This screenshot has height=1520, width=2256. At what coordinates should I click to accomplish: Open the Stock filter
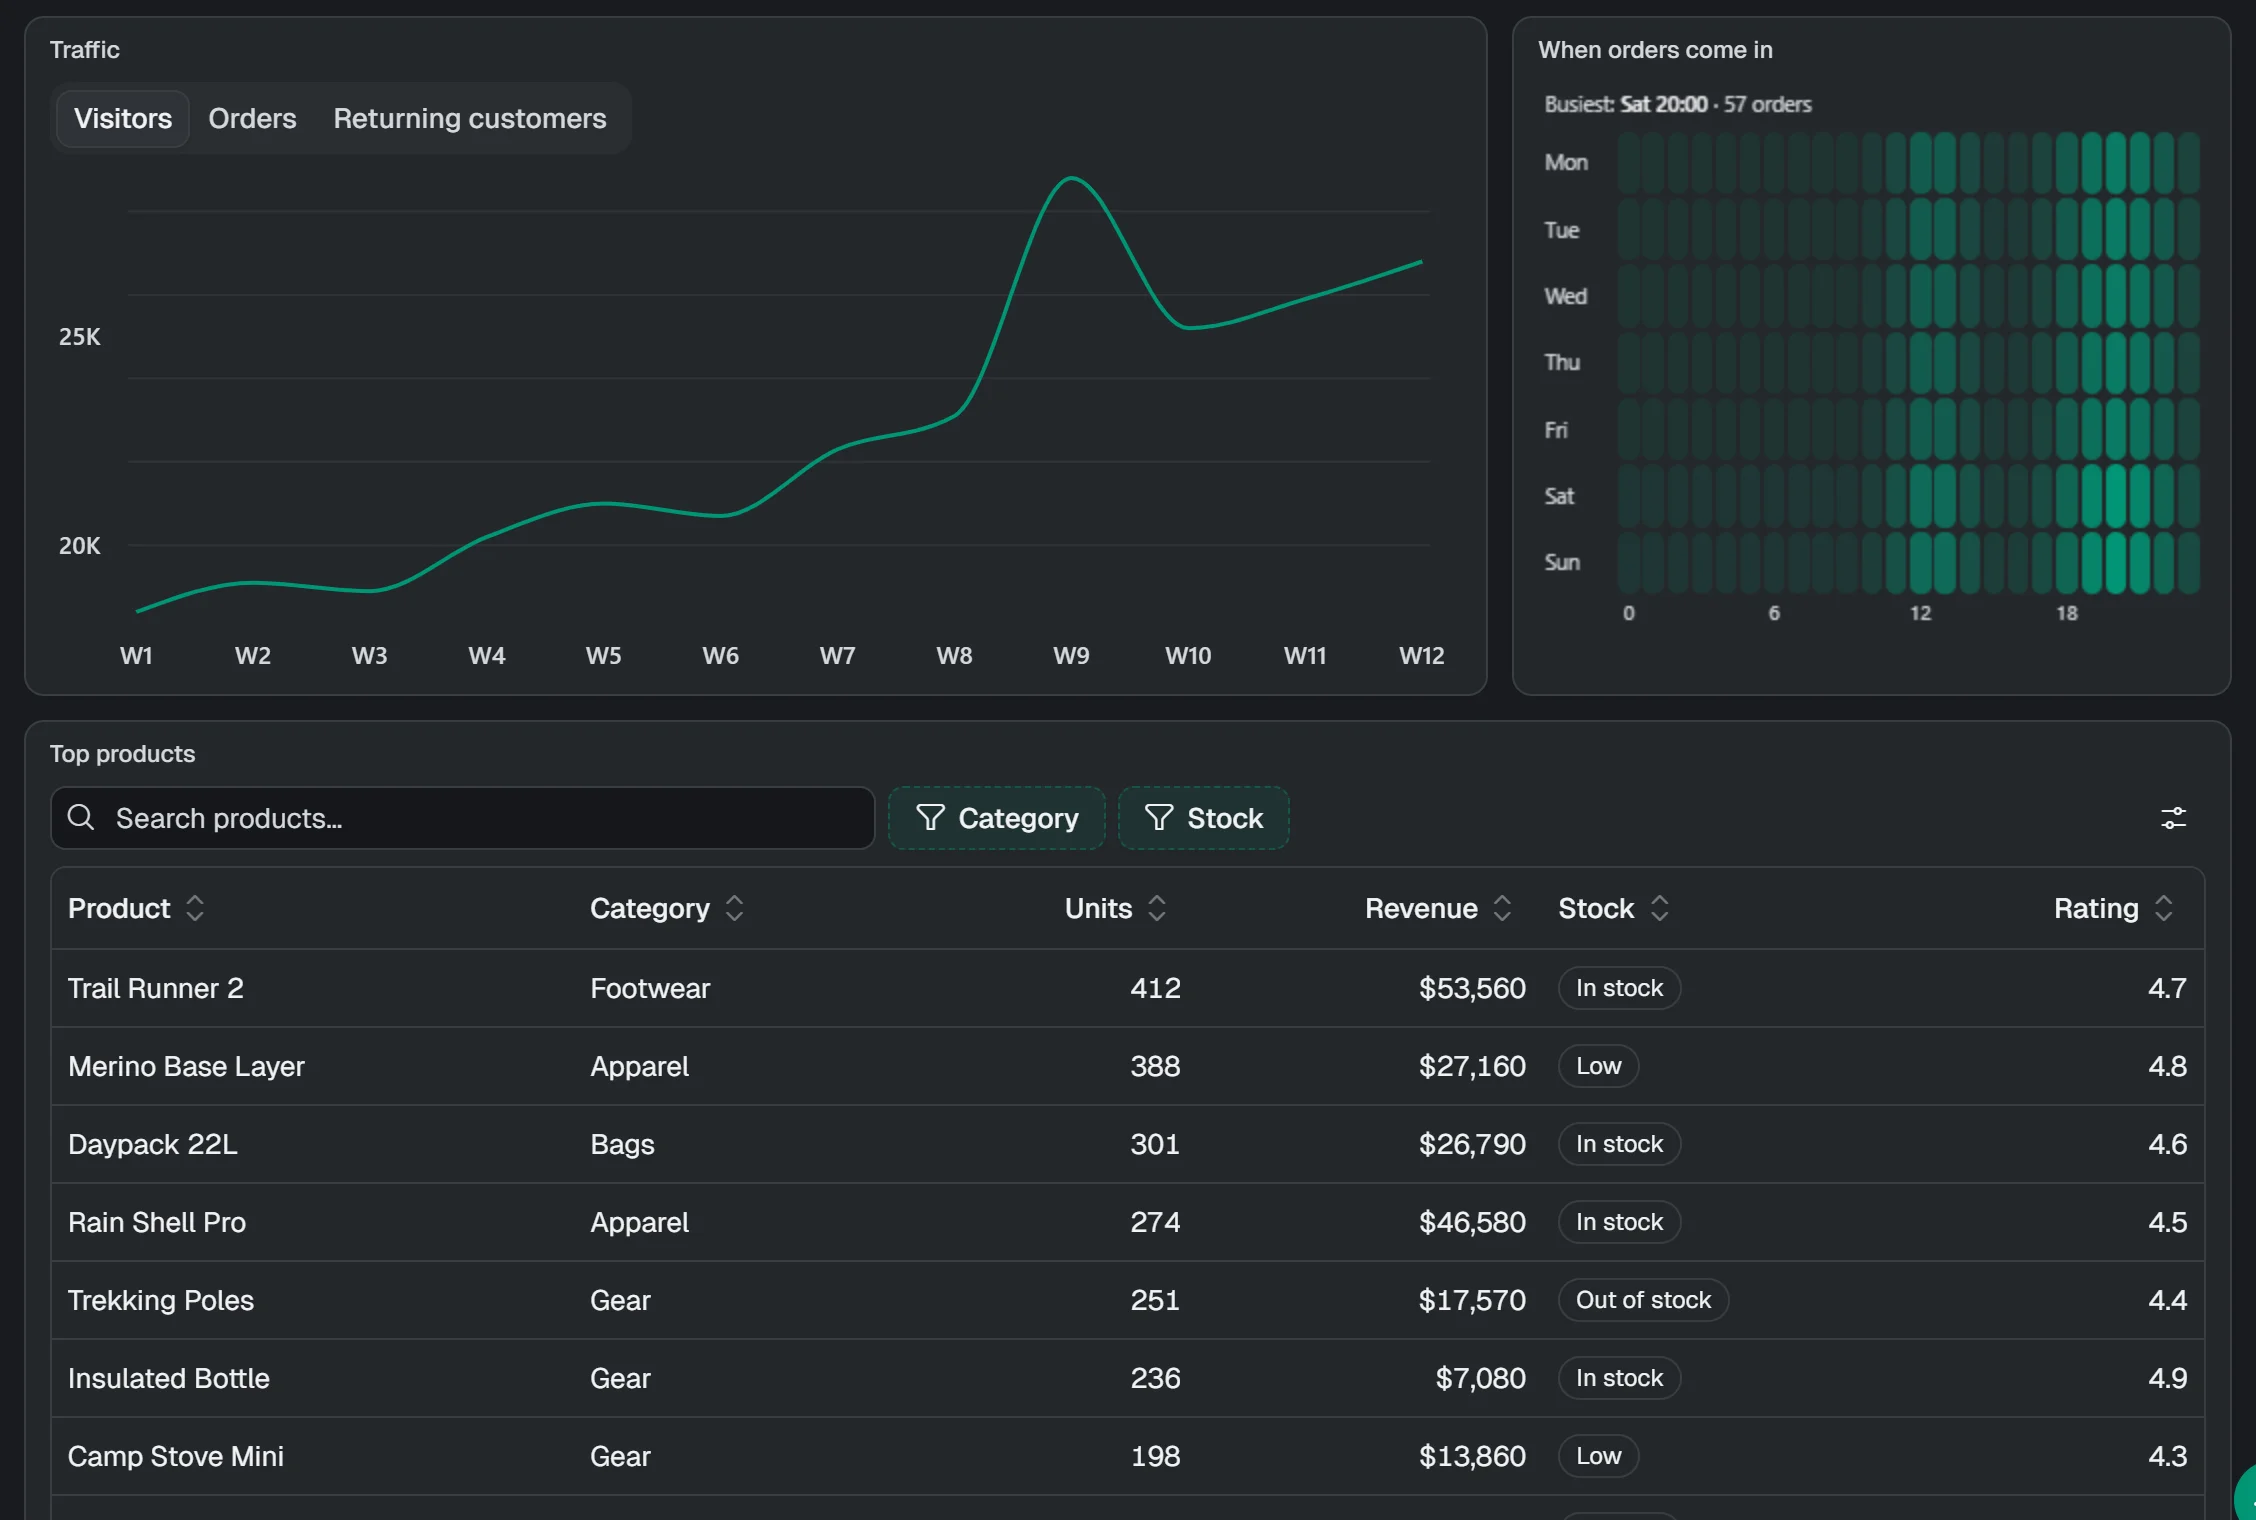[x=1203, y=818]
